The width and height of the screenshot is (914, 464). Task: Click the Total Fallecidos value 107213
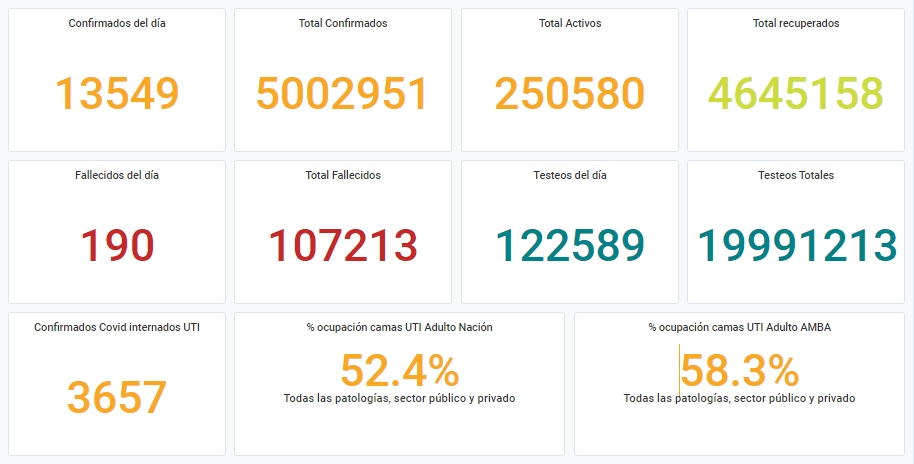pyautogui.click(x=343, y=245)
